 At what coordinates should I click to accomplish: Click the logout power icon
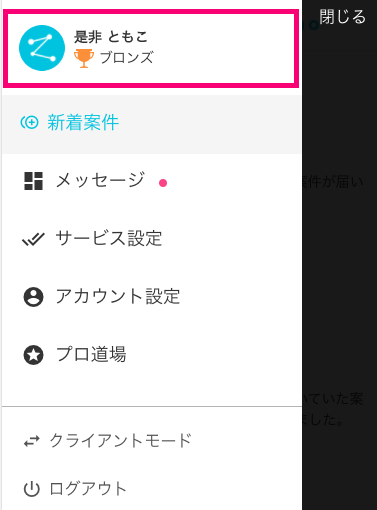(x=32, y=489)
